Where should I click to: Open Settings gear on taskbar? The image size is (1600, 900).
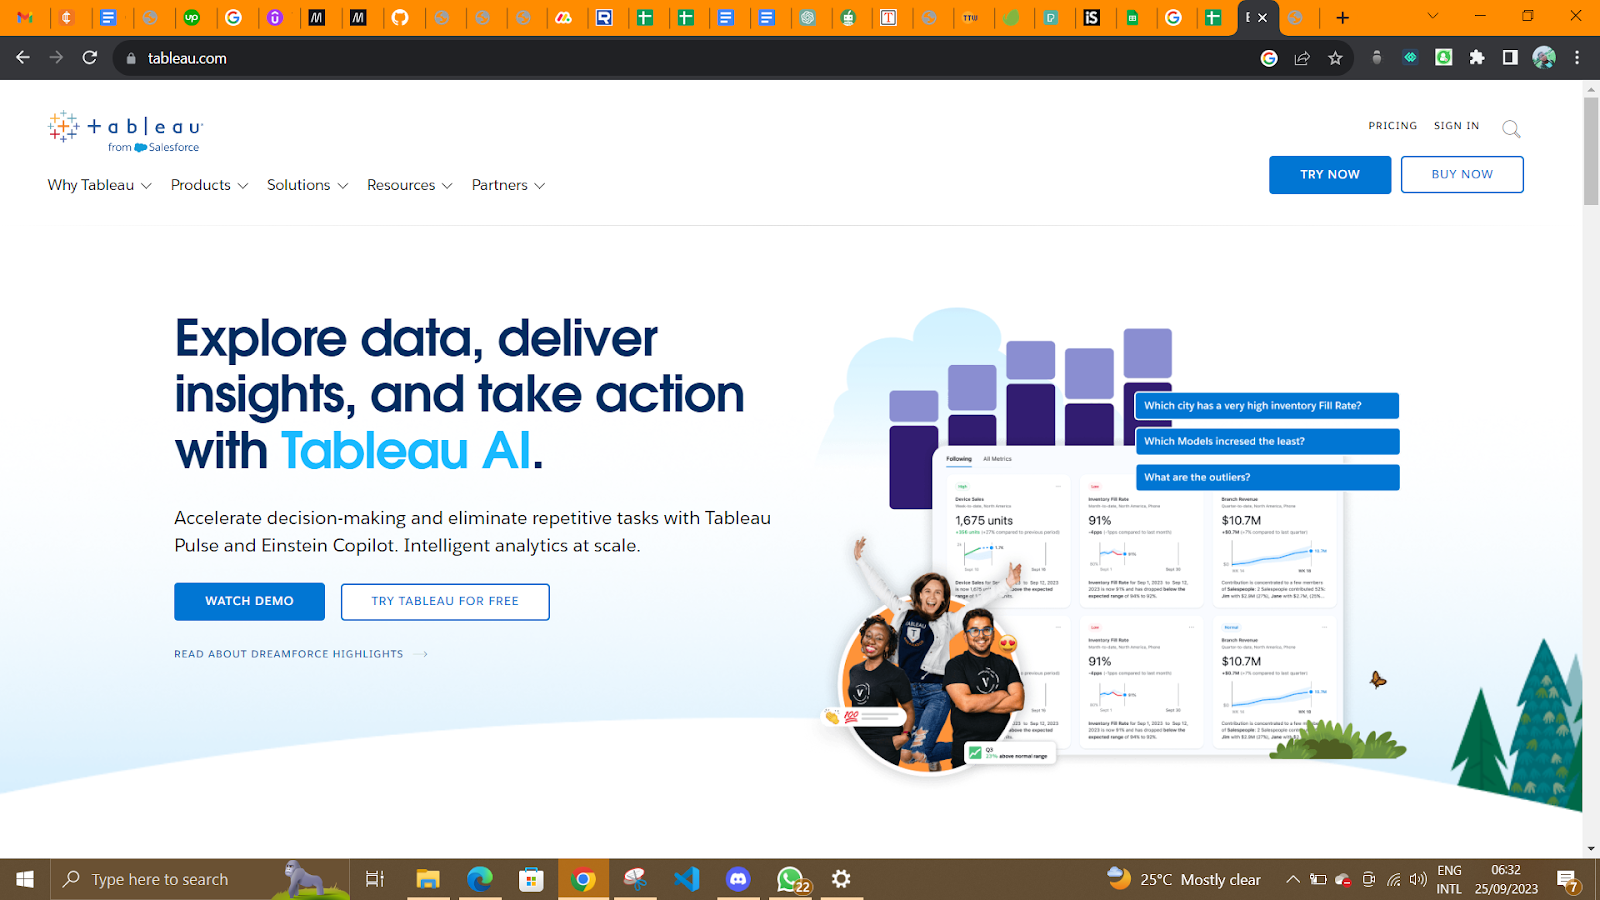(x=841, y=879)
